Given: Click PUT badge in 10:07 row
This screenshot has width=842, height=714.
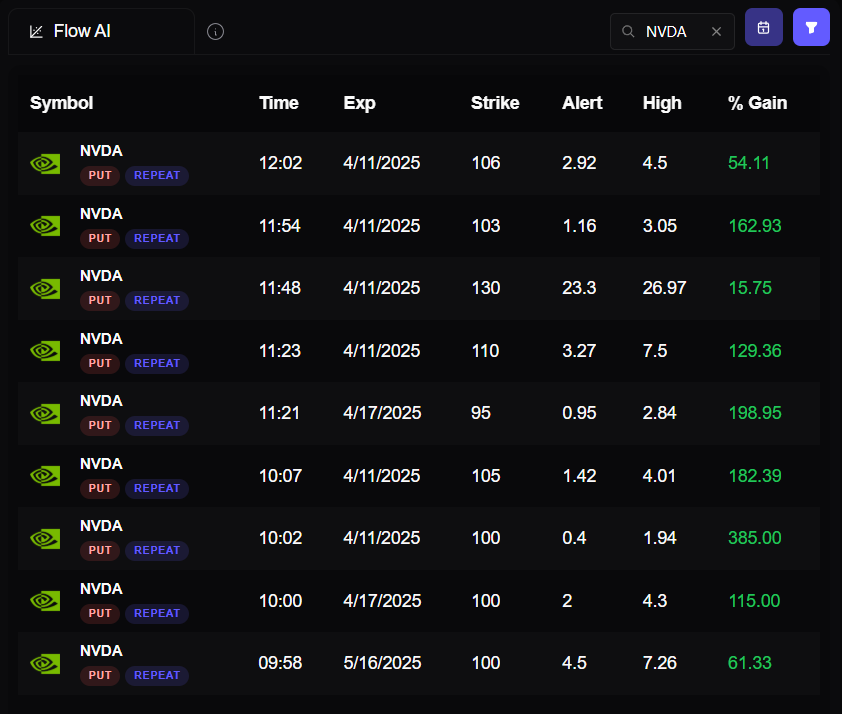Looking at the screenshot, I should pyautogui.click(x=100, y=489).
